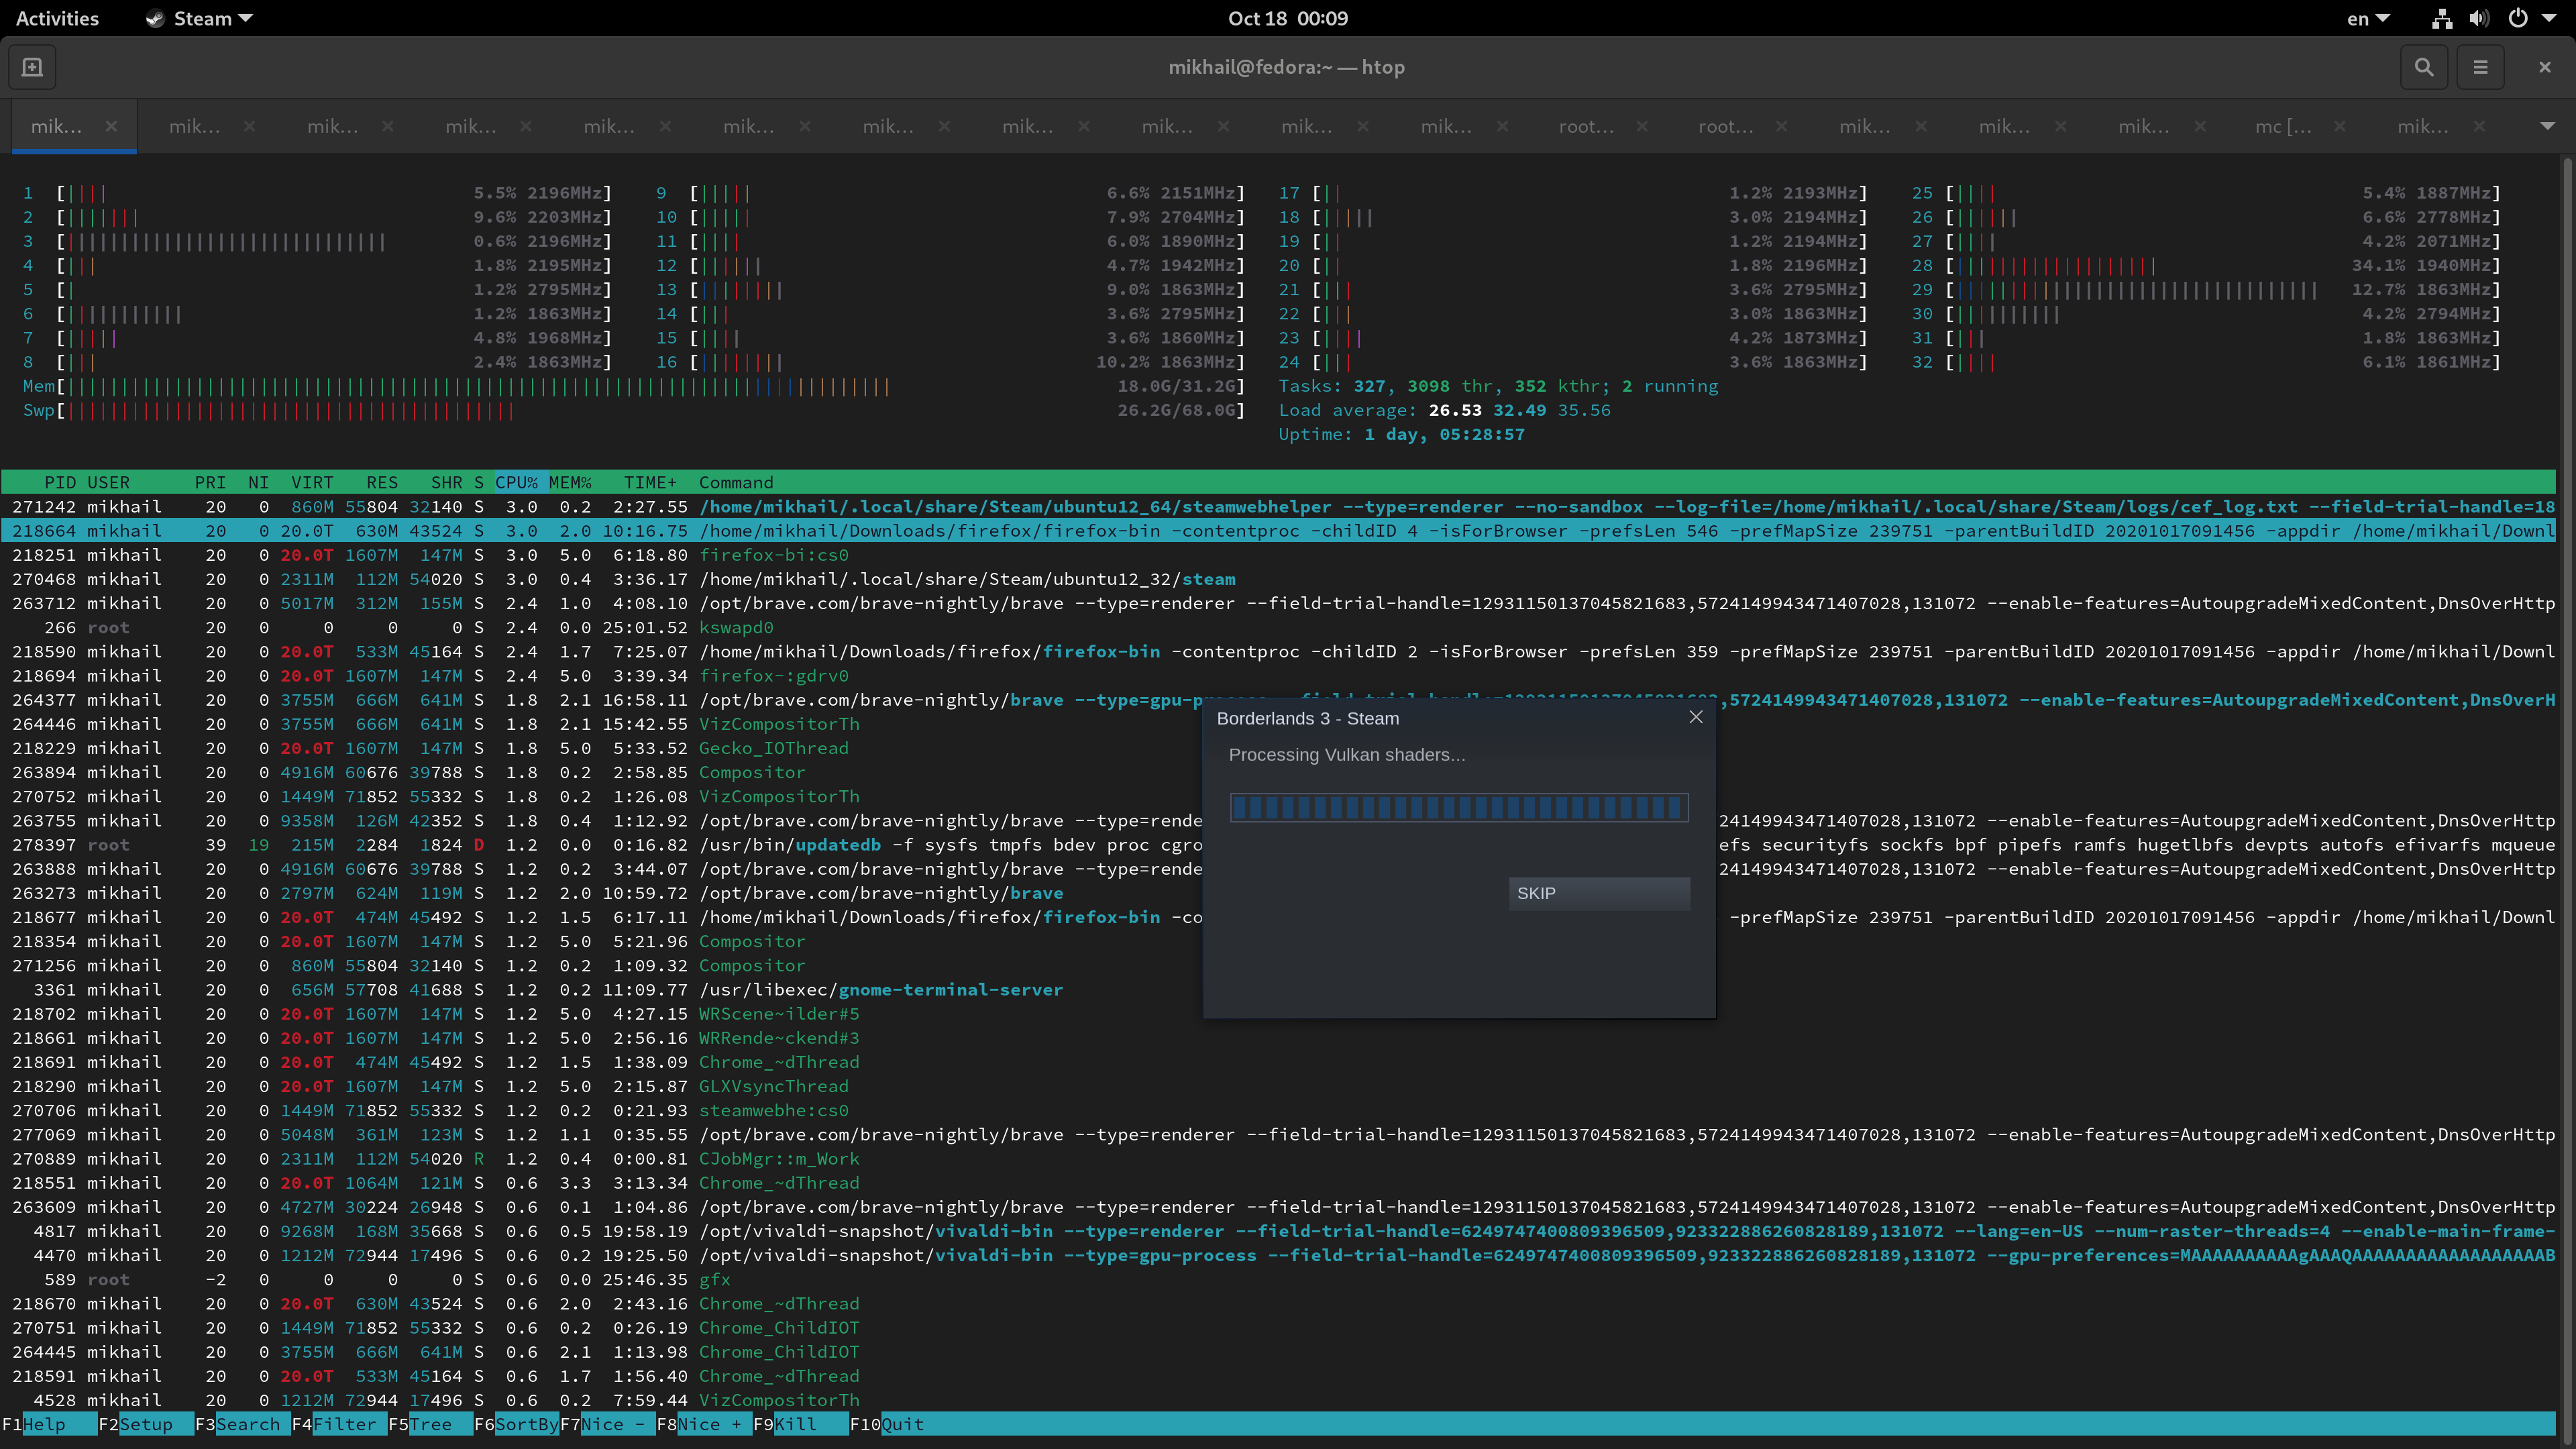Click F6 SortBy in htop footer
The width and height of the screenshot is (2576, 1449).
516,1424
